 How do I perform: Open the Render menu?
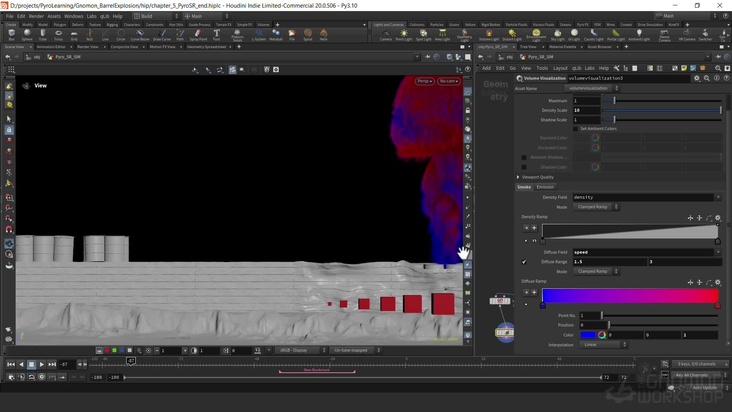(36, 16)
